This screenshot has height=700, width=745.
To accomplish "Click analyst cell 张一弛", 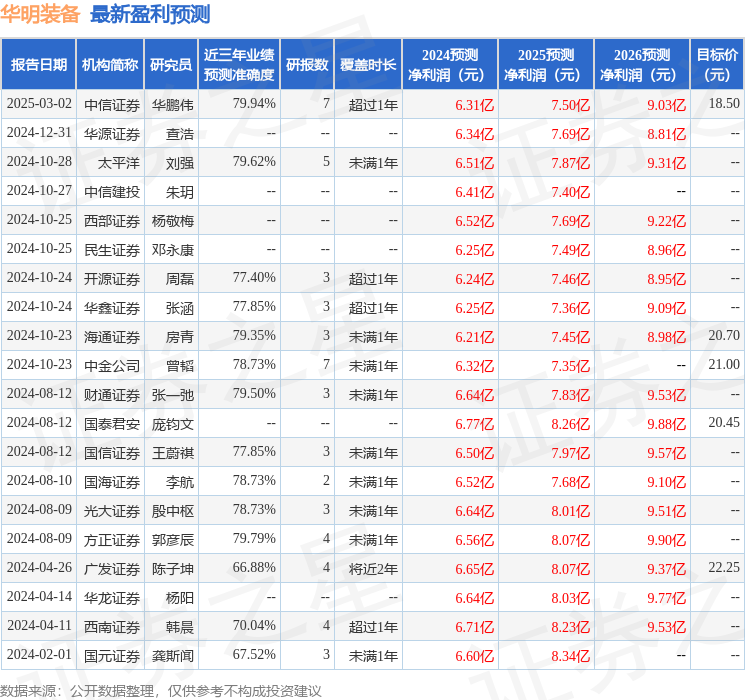I will [x=172, y=394].
